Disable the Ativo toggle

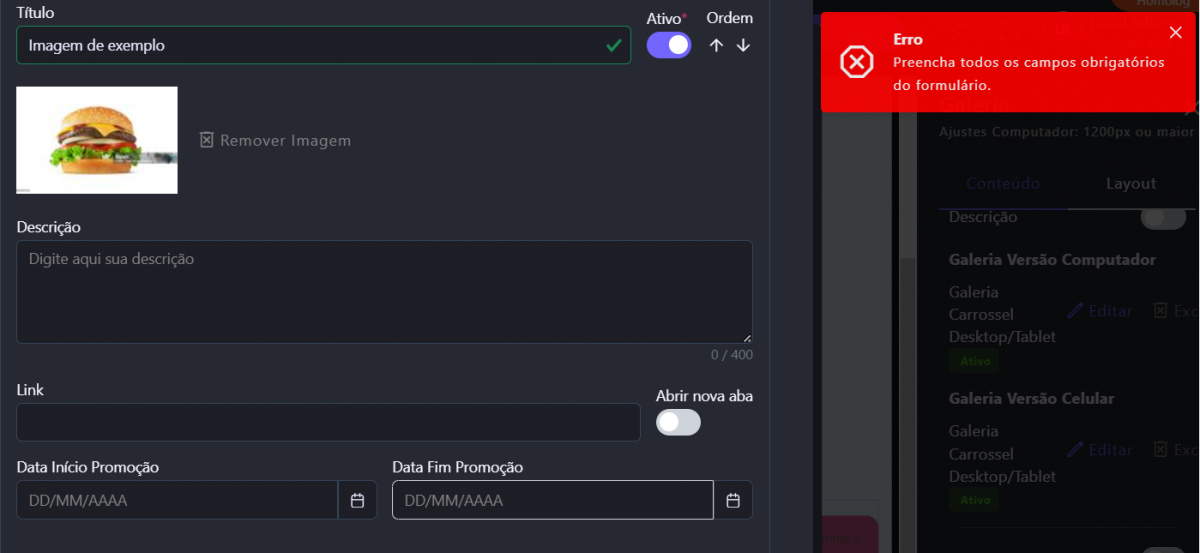(669, 45)
